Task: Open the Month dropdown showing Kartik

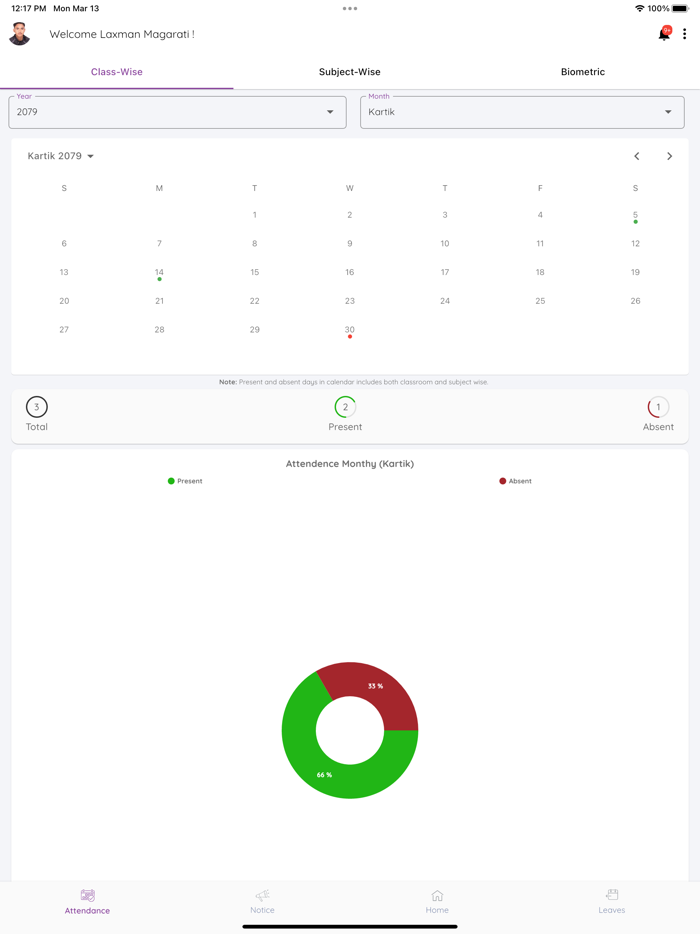Action: [x=522, y=112]
